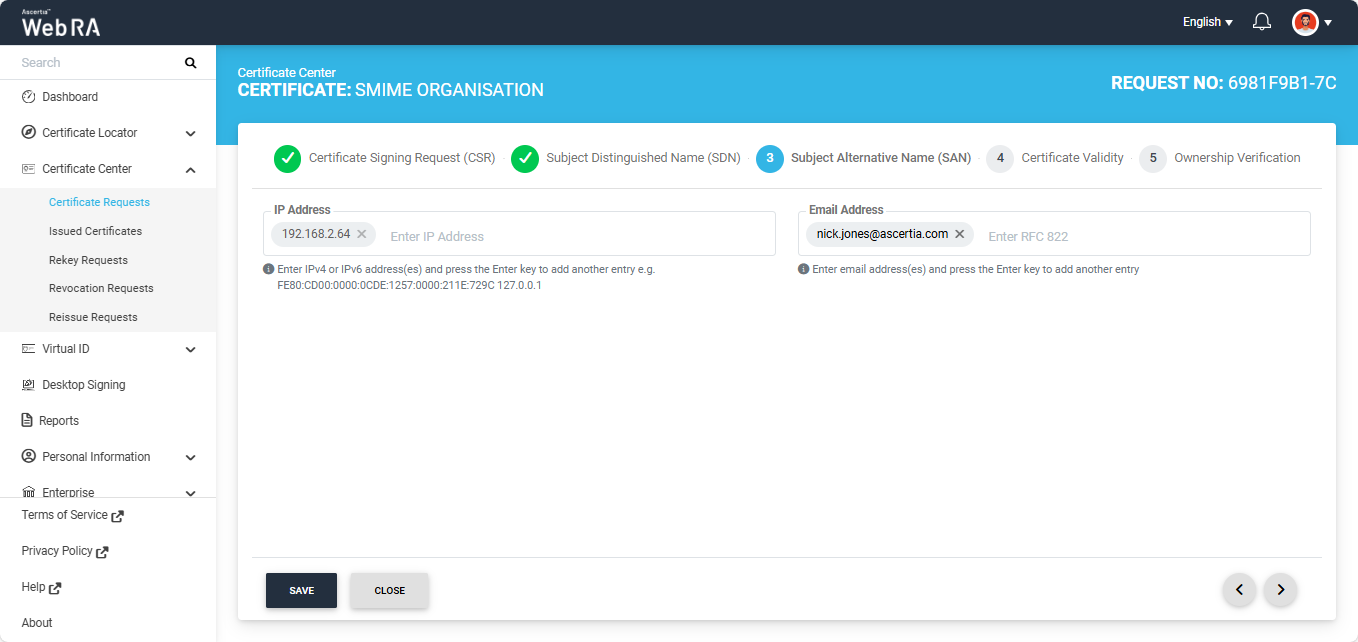Screen dimensions: 1358x642
Task: Open Issued Certificates in sidebar
Action: [95, 231]
